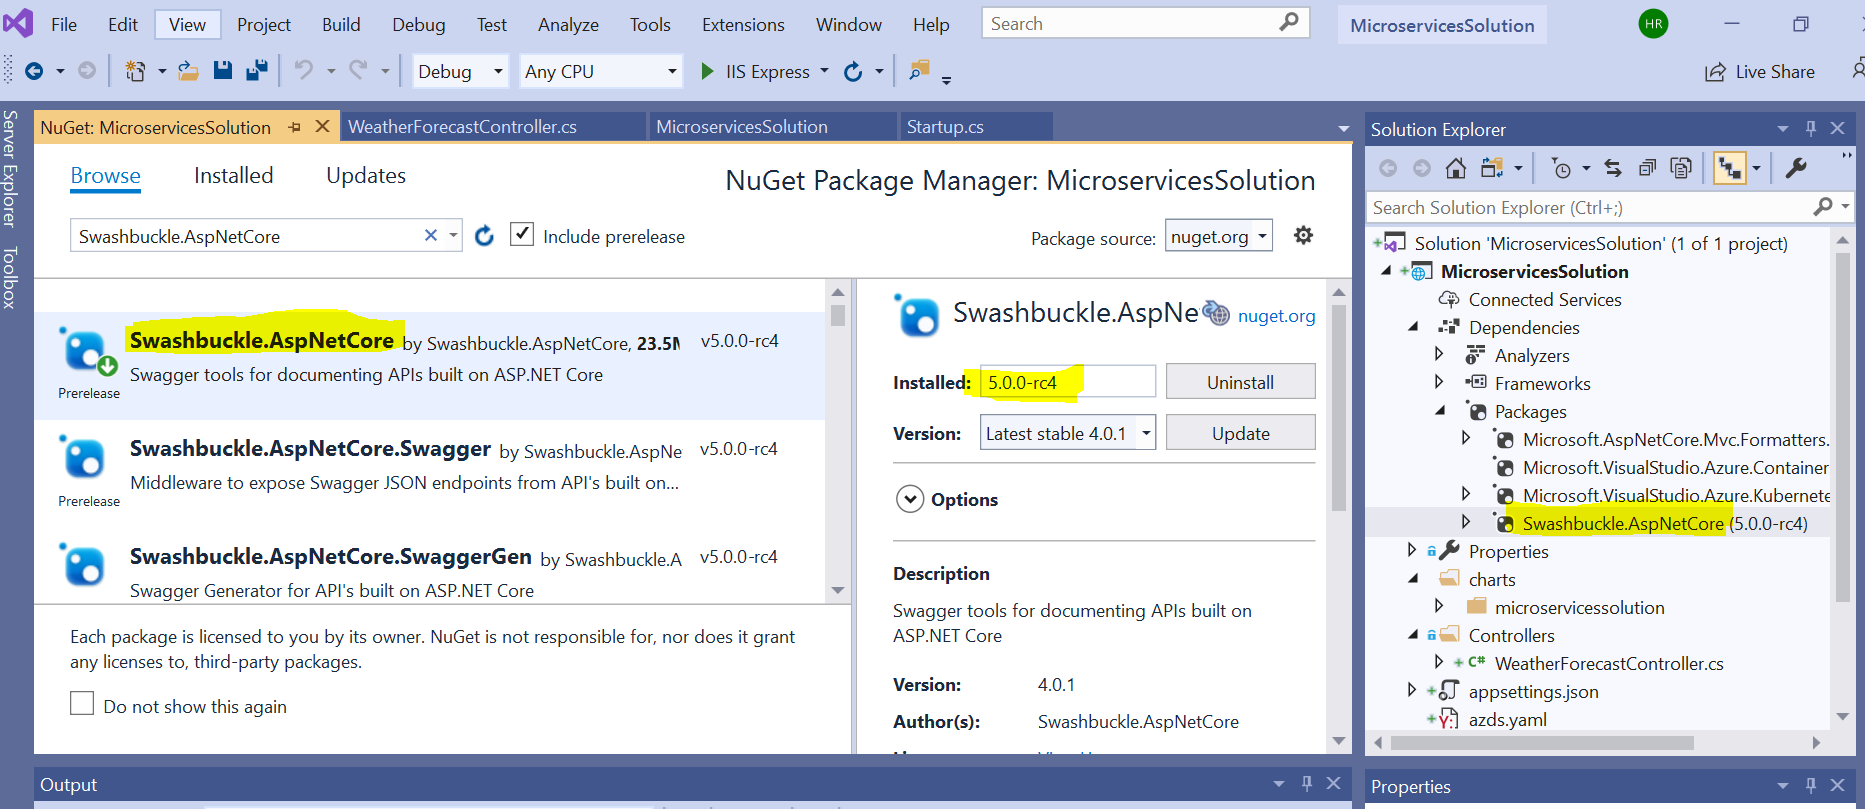Open NuGet package source settings gear

1303,235
